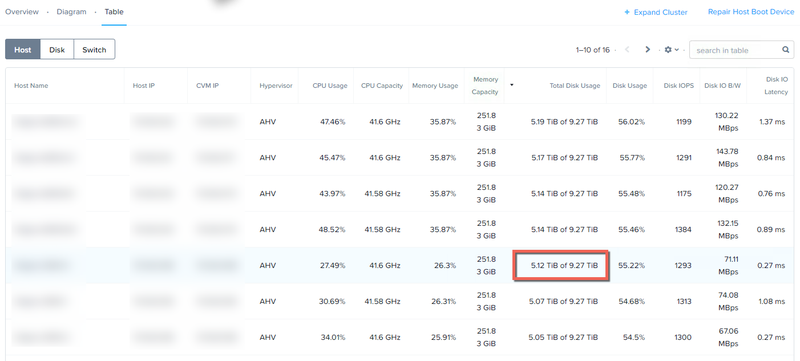Select the Table tab
This screenshot has width=800, height=361.
[x=114, y=12]
